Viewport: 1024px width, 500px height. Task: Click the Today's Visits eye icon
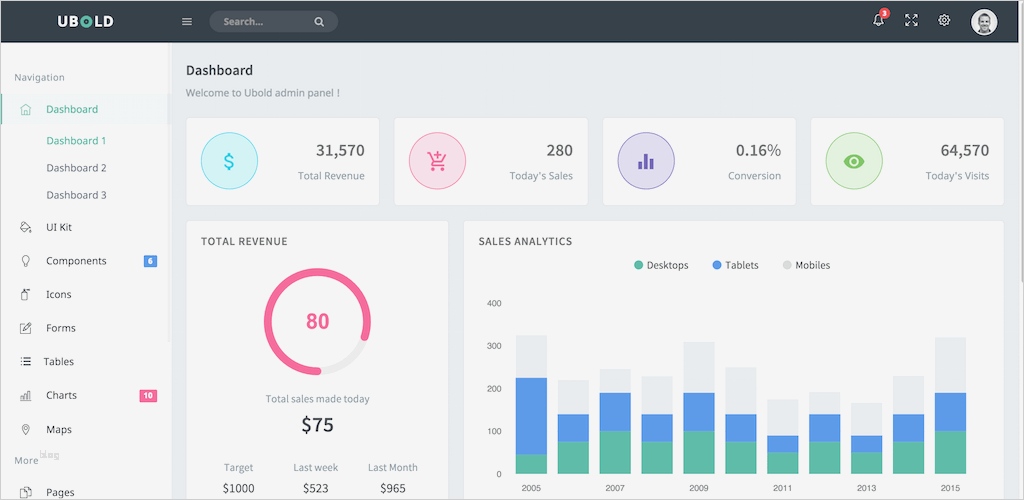point(854,161)
